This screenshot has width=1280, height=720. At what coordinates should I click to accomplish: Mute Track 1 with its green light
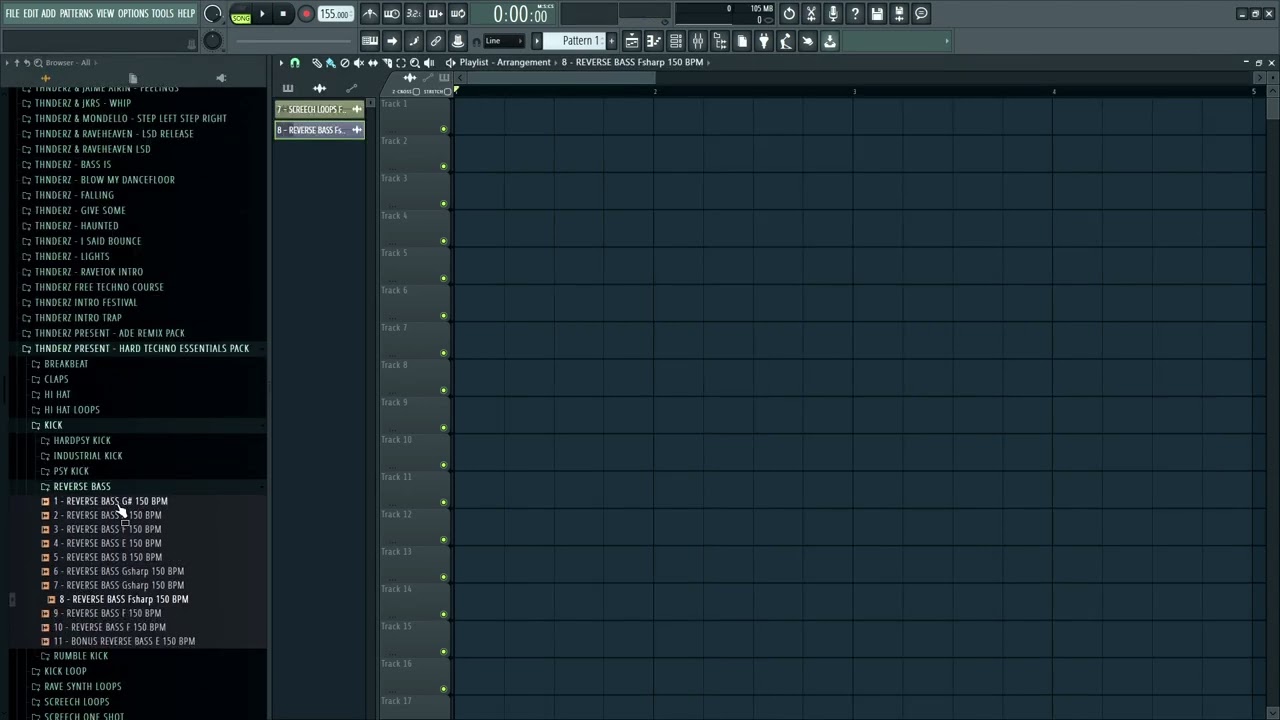pyautogui.click(x=444, y=129)
